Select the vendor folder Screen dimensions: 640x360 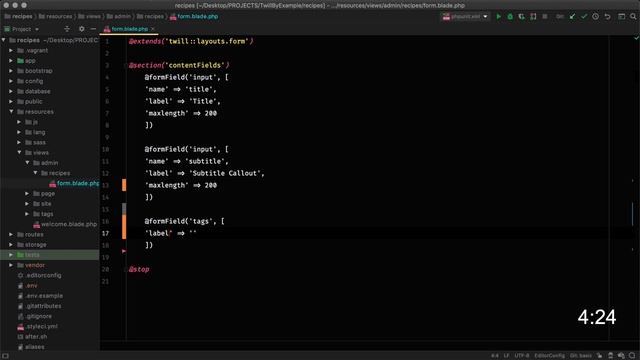pos(31,265)
